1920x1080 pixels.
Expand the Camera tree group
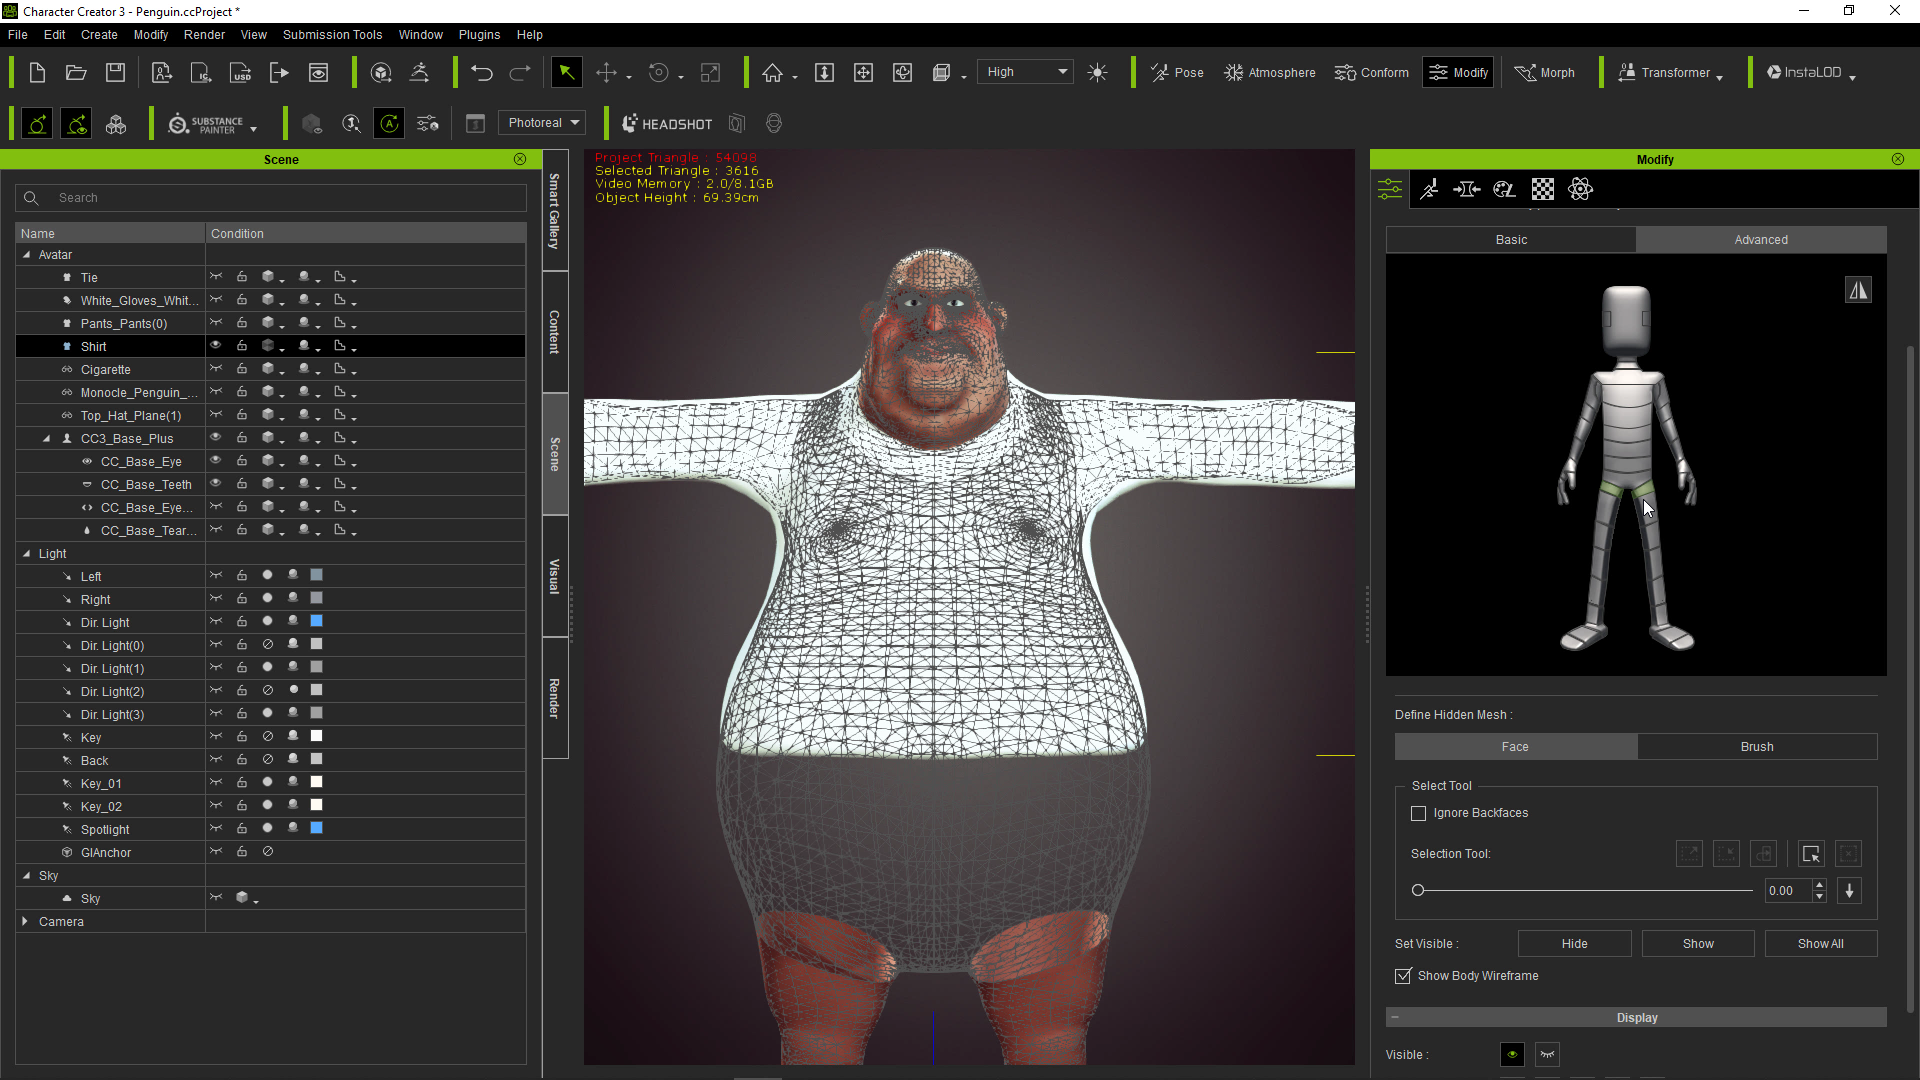pyautogui.click(x=25, y=922)
